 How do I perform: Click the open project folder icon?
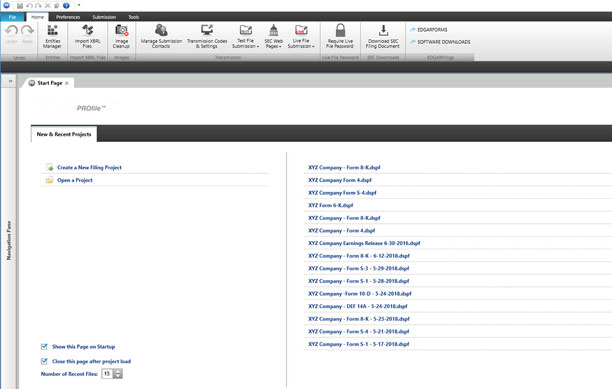click(x=50, y=180)
